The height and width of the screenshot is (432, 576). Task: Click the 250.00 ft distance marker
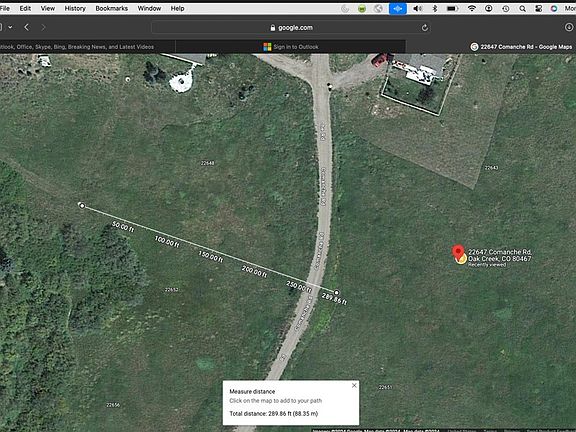[x=299, y=287]
